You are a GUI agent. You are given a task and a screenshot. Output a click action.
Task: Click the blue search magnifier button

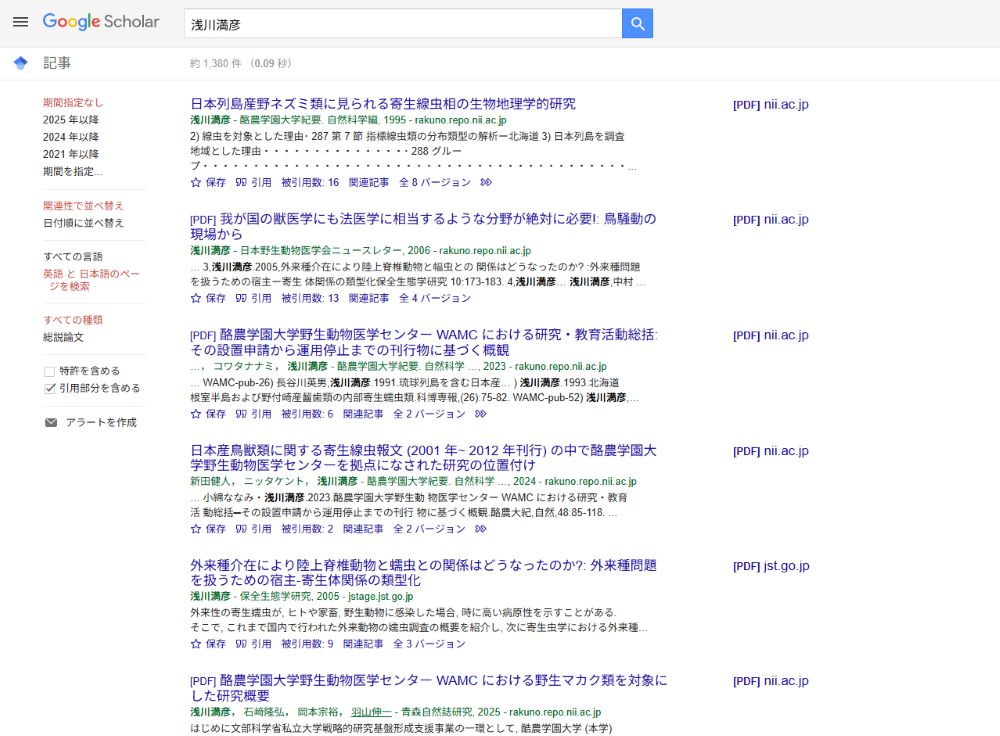637,23
